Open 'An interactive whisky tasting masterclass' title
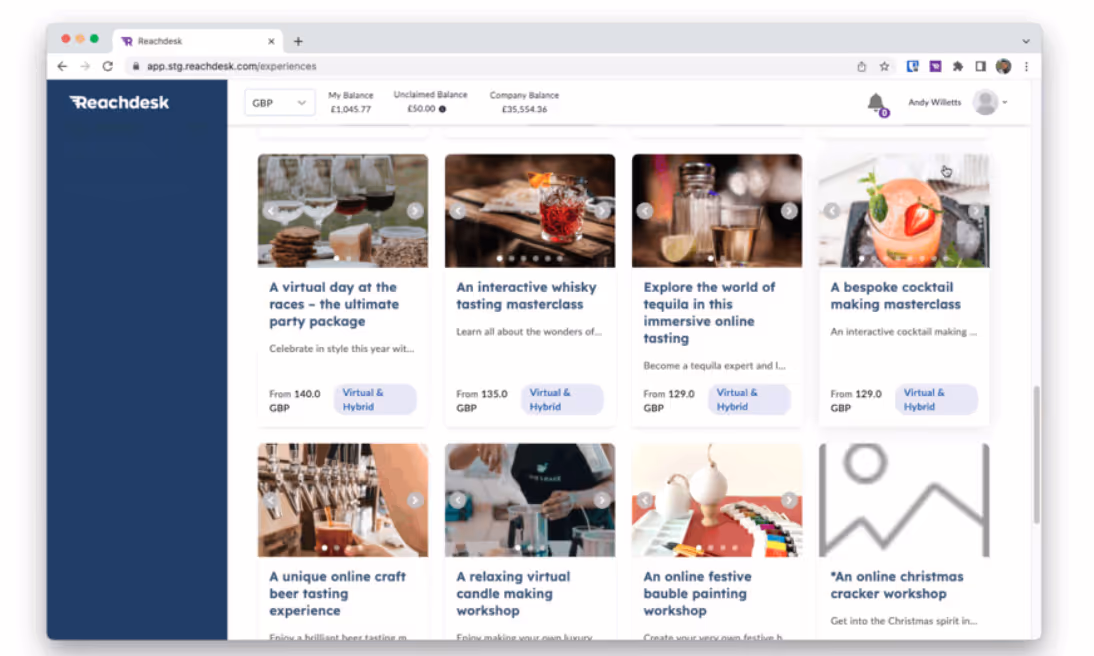 (x=526, y=296)
